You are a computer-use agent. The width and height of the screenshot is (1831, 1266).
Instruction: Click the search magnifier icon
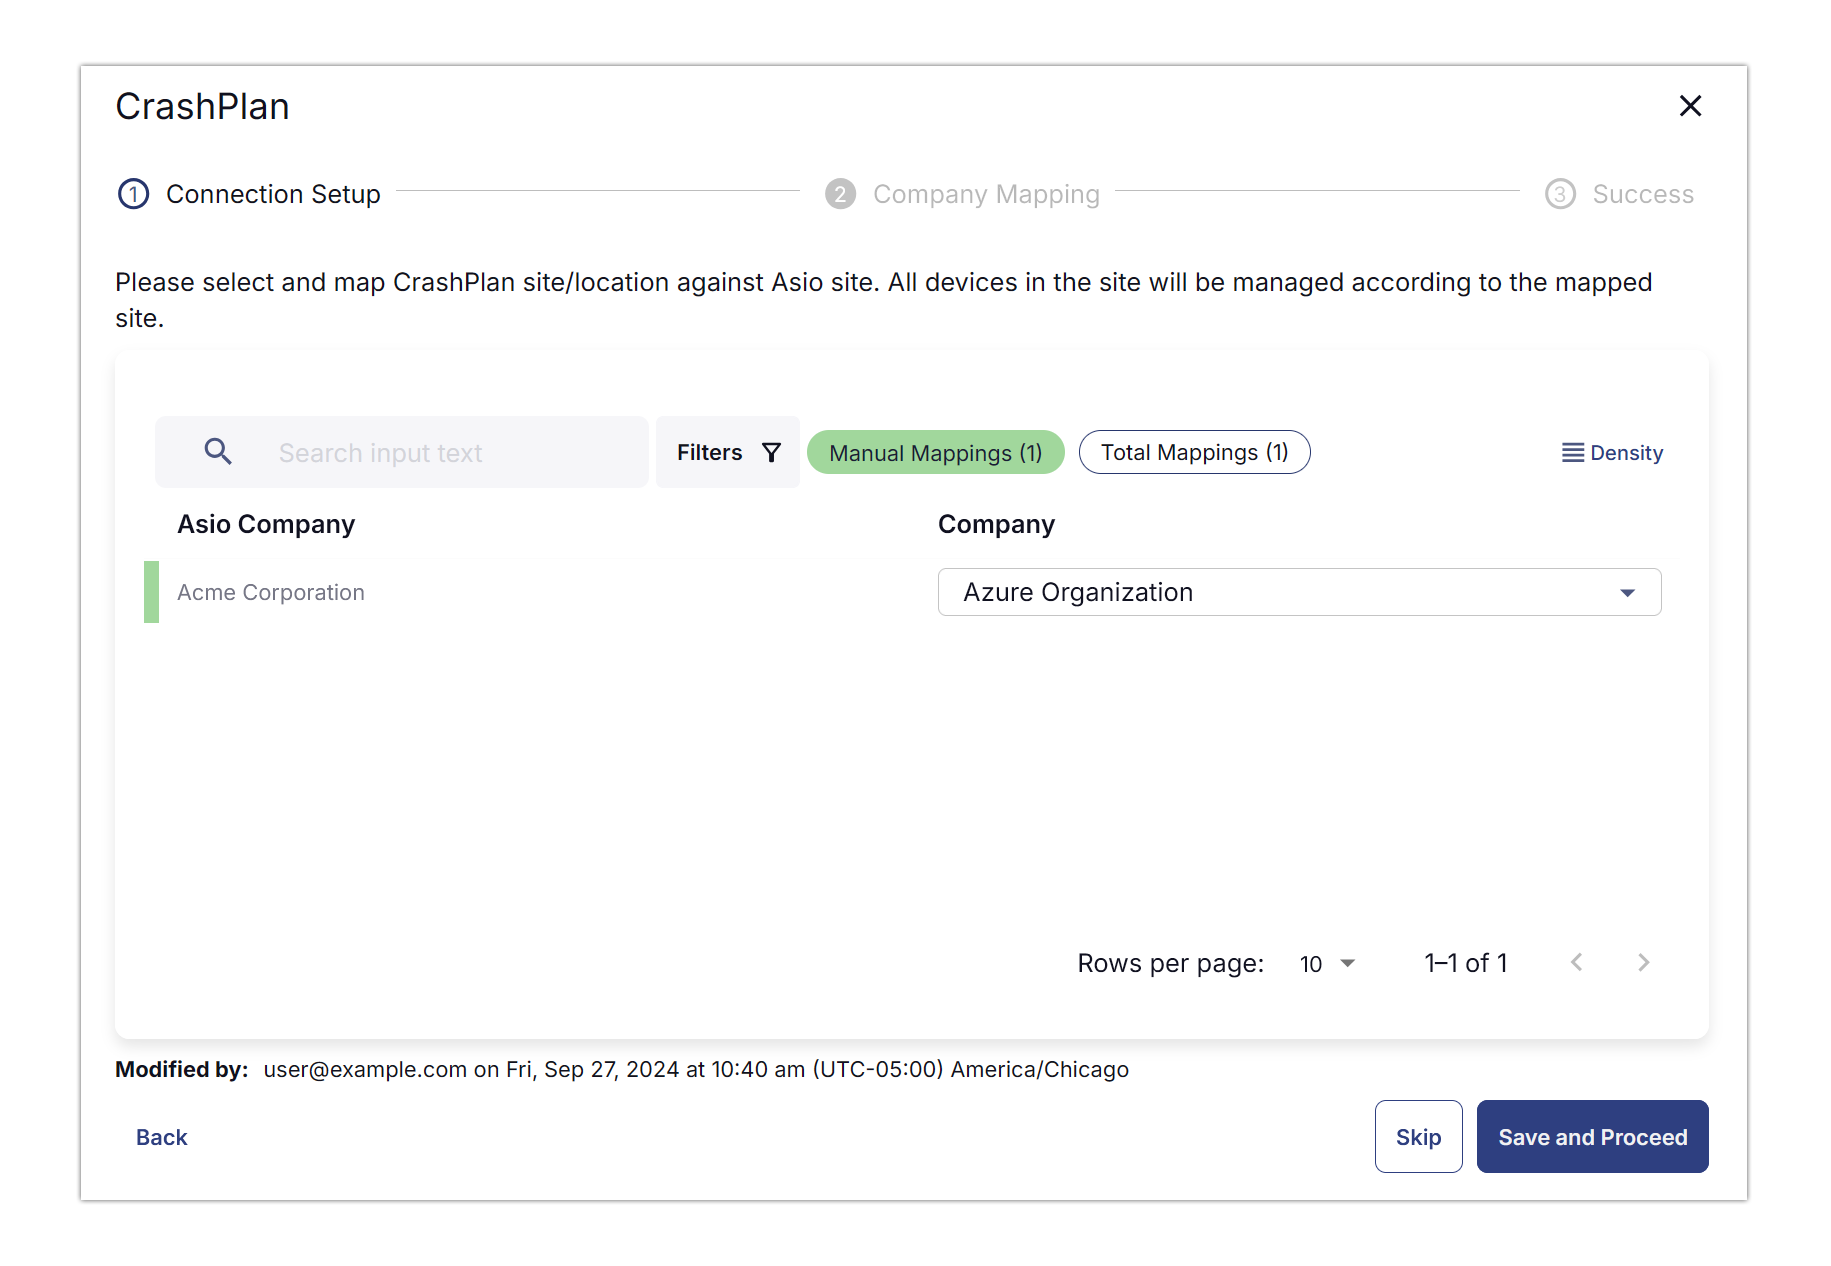218,452
